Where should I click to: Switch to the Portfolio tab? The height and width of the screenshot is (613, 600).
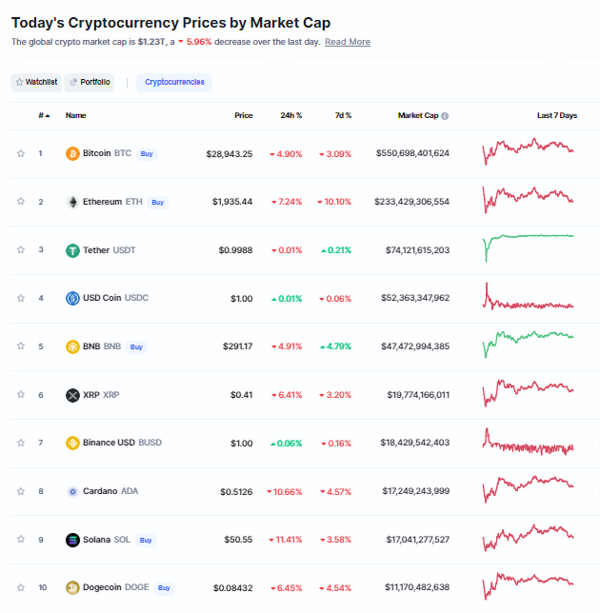[x=89, y=82]
